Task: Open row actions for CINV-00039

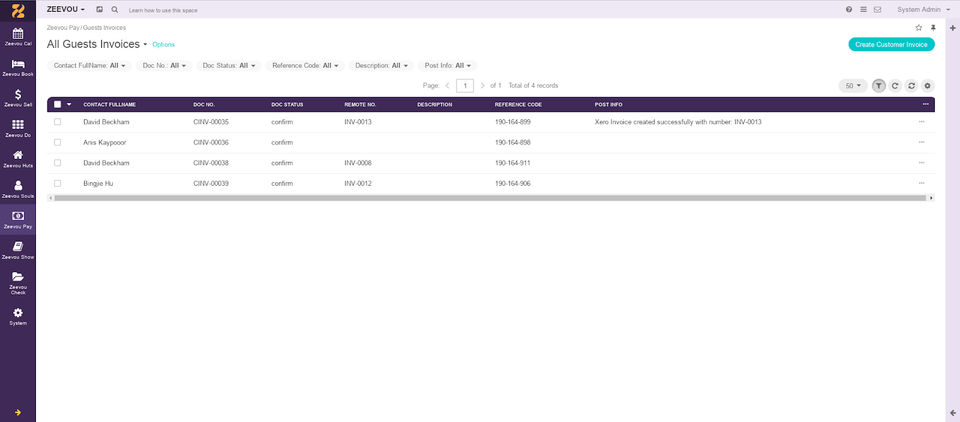Action: (x=921, y=183)
